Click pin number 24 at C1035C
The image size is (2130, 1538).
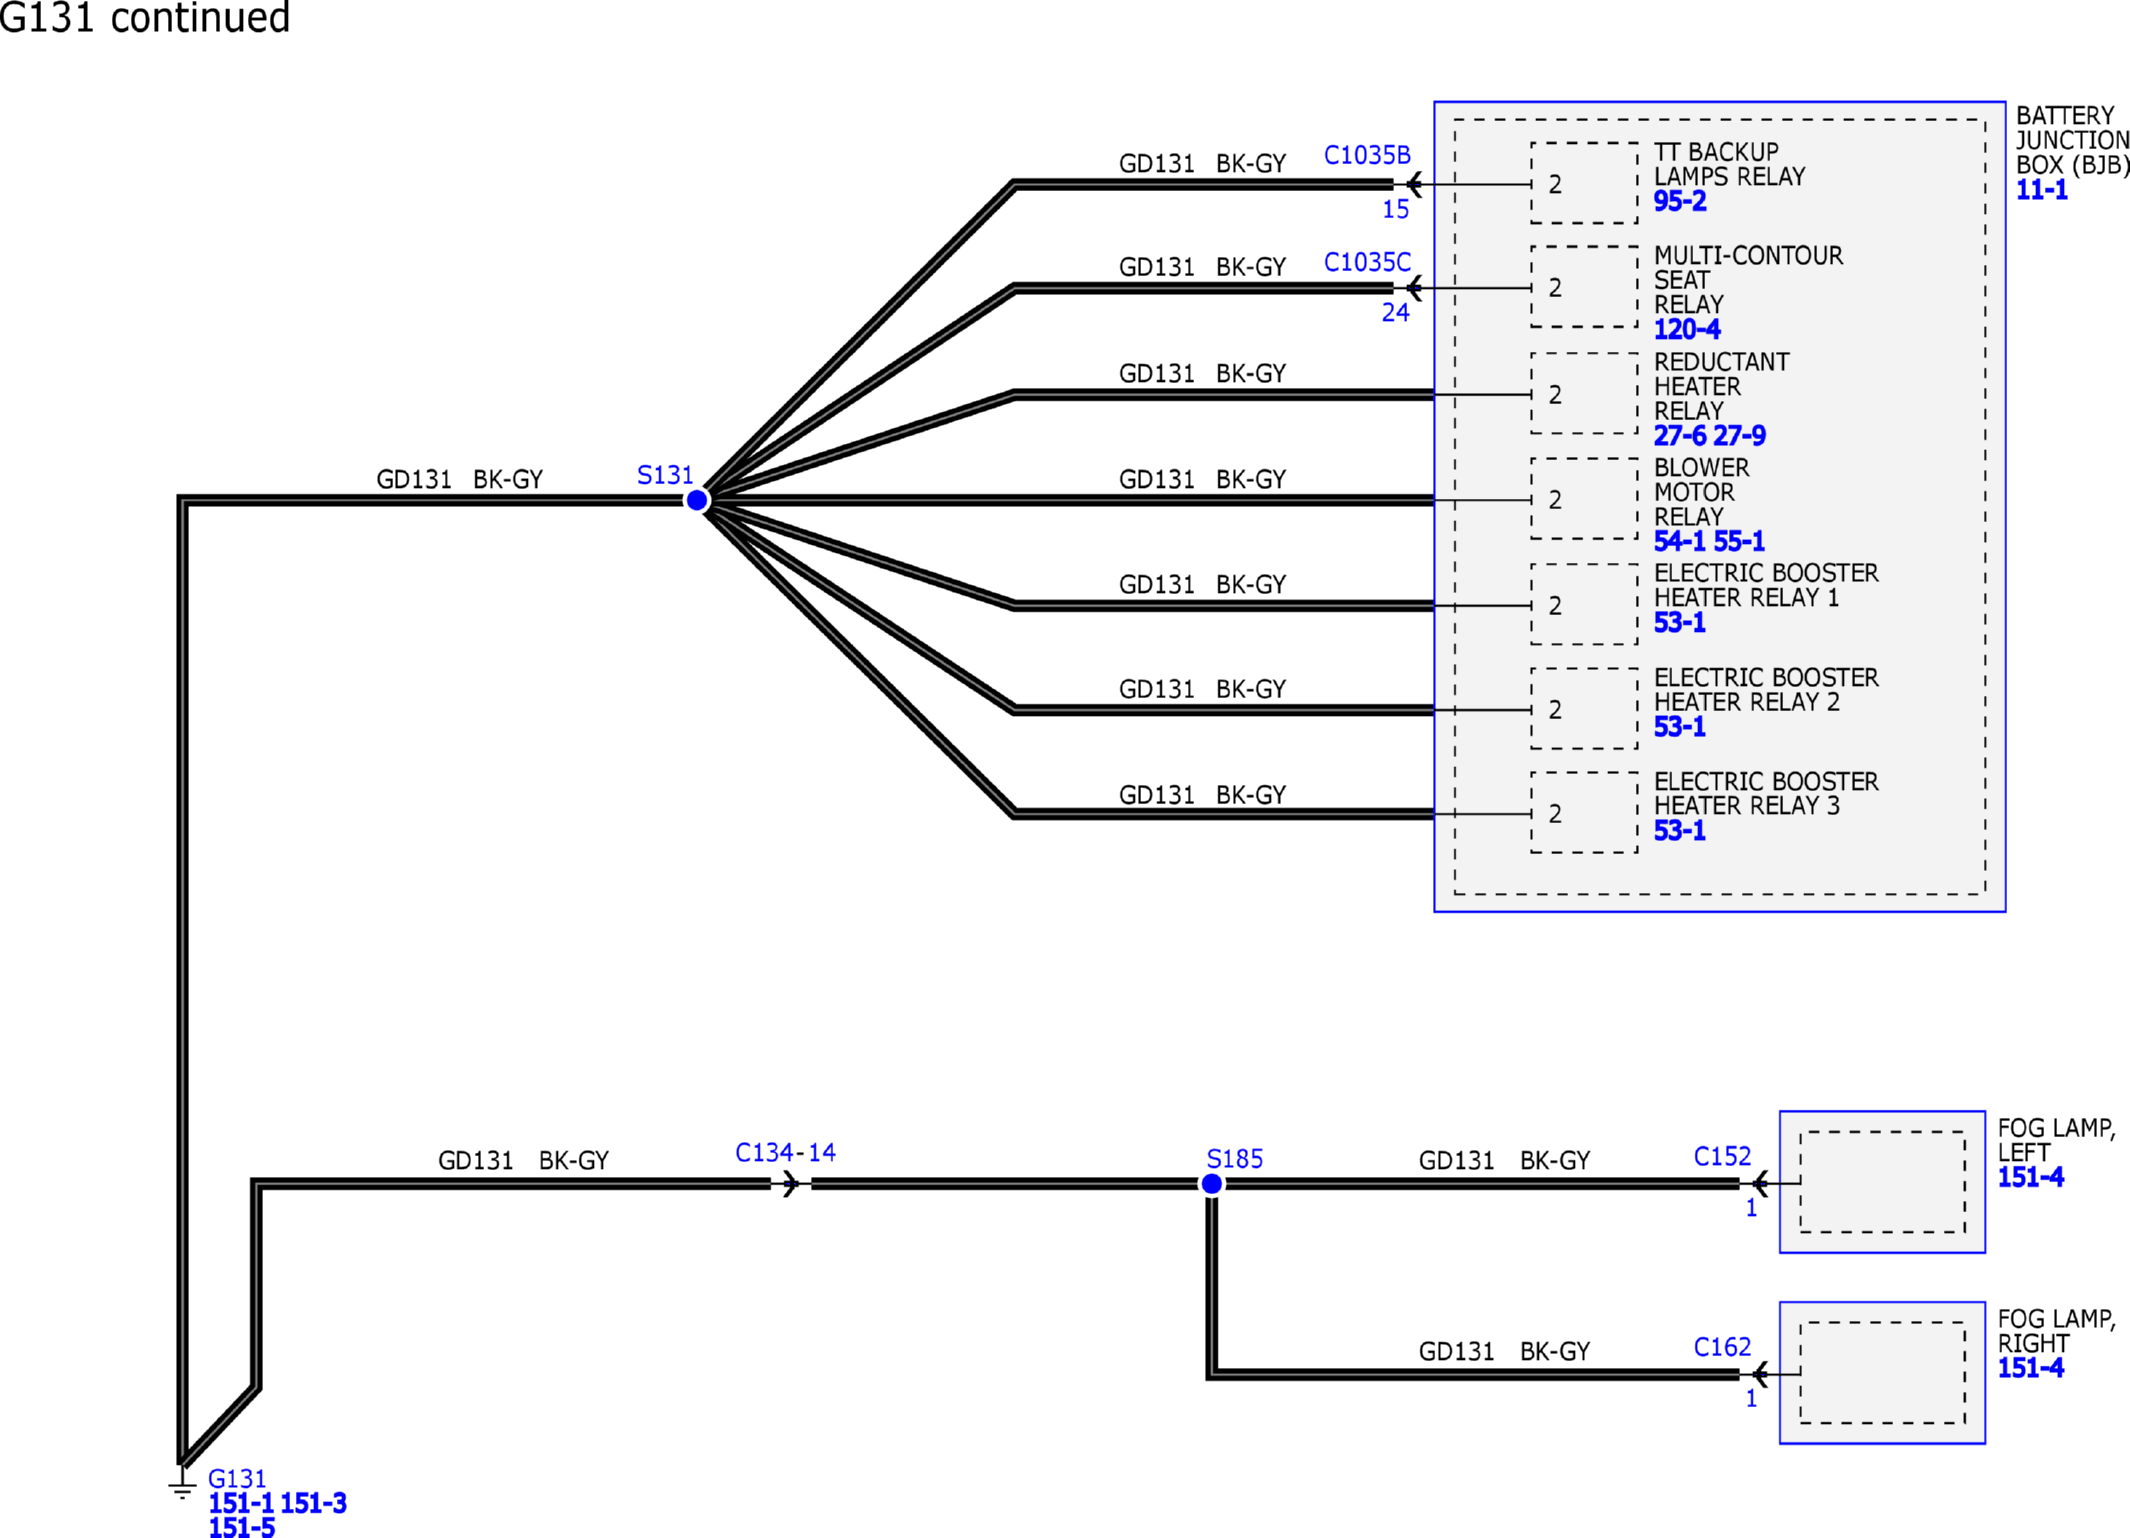pyautogui.click(x=1395, y=313)
